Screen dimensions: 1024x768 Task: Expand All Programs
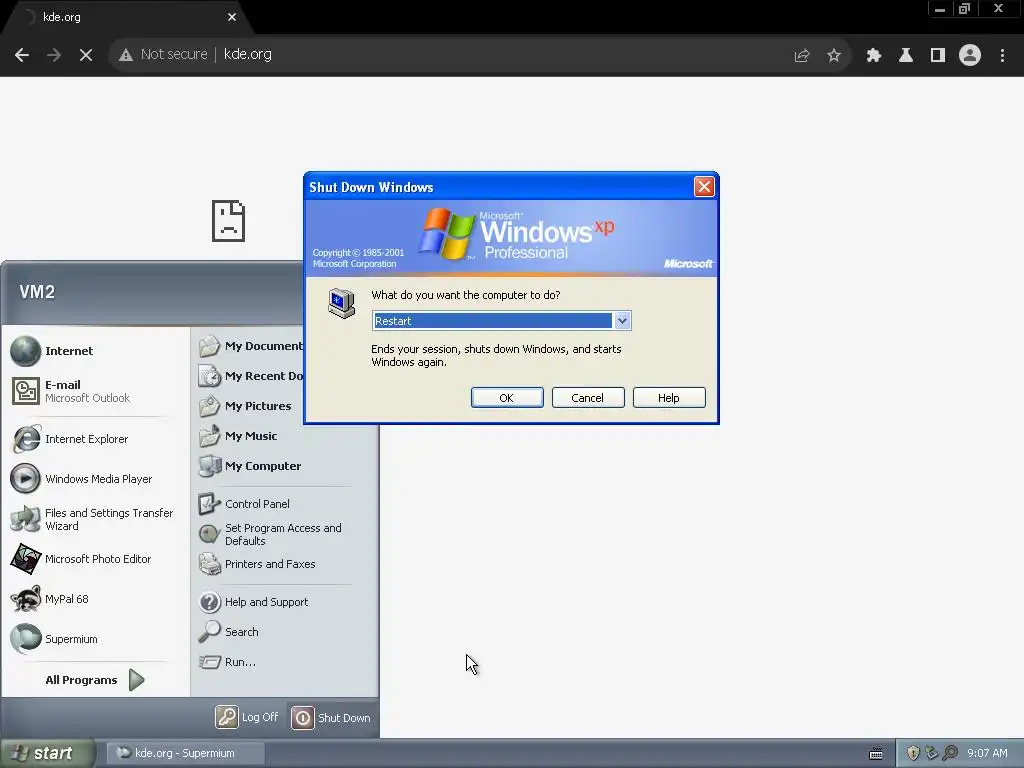(95, 680)
